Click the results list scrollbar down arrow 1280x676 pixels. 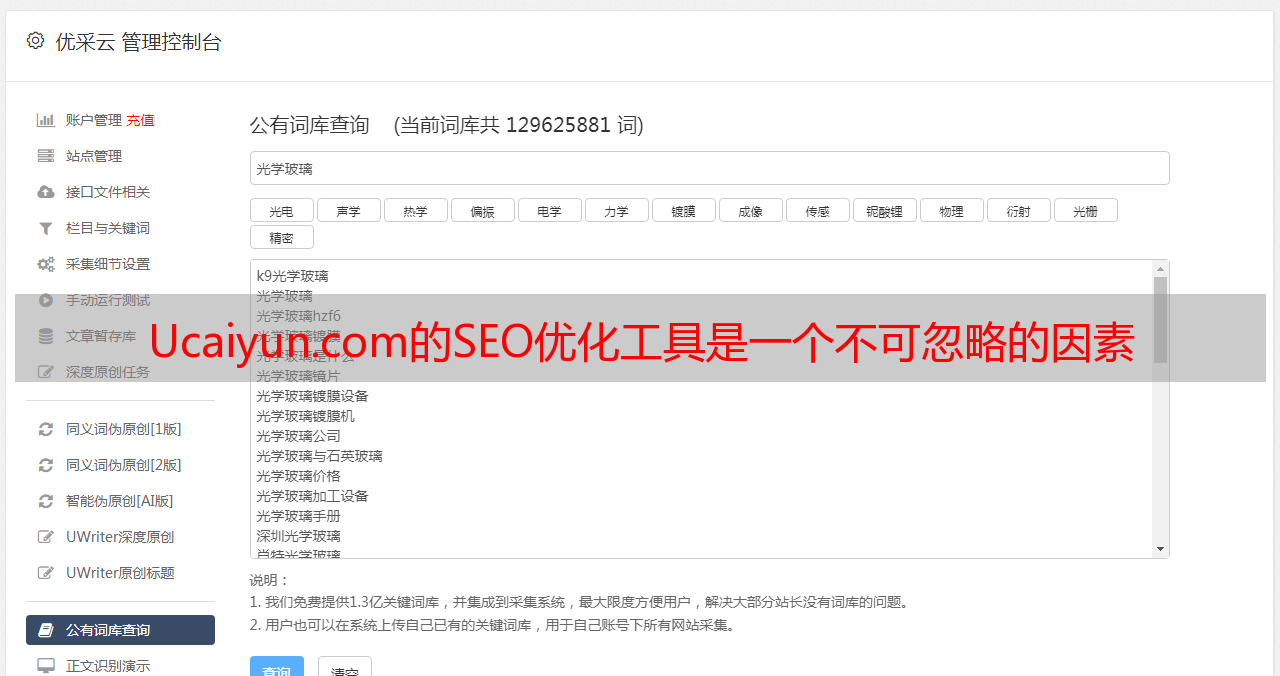1161,549
